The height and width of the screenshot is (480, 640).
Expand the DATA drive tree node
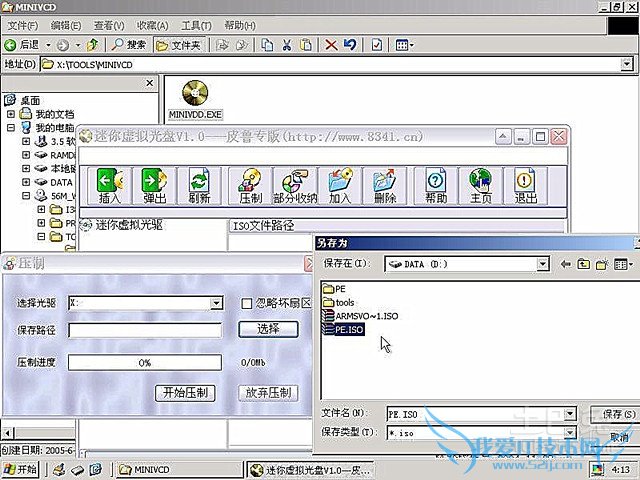pyautogui.click(x=26, y=182)
